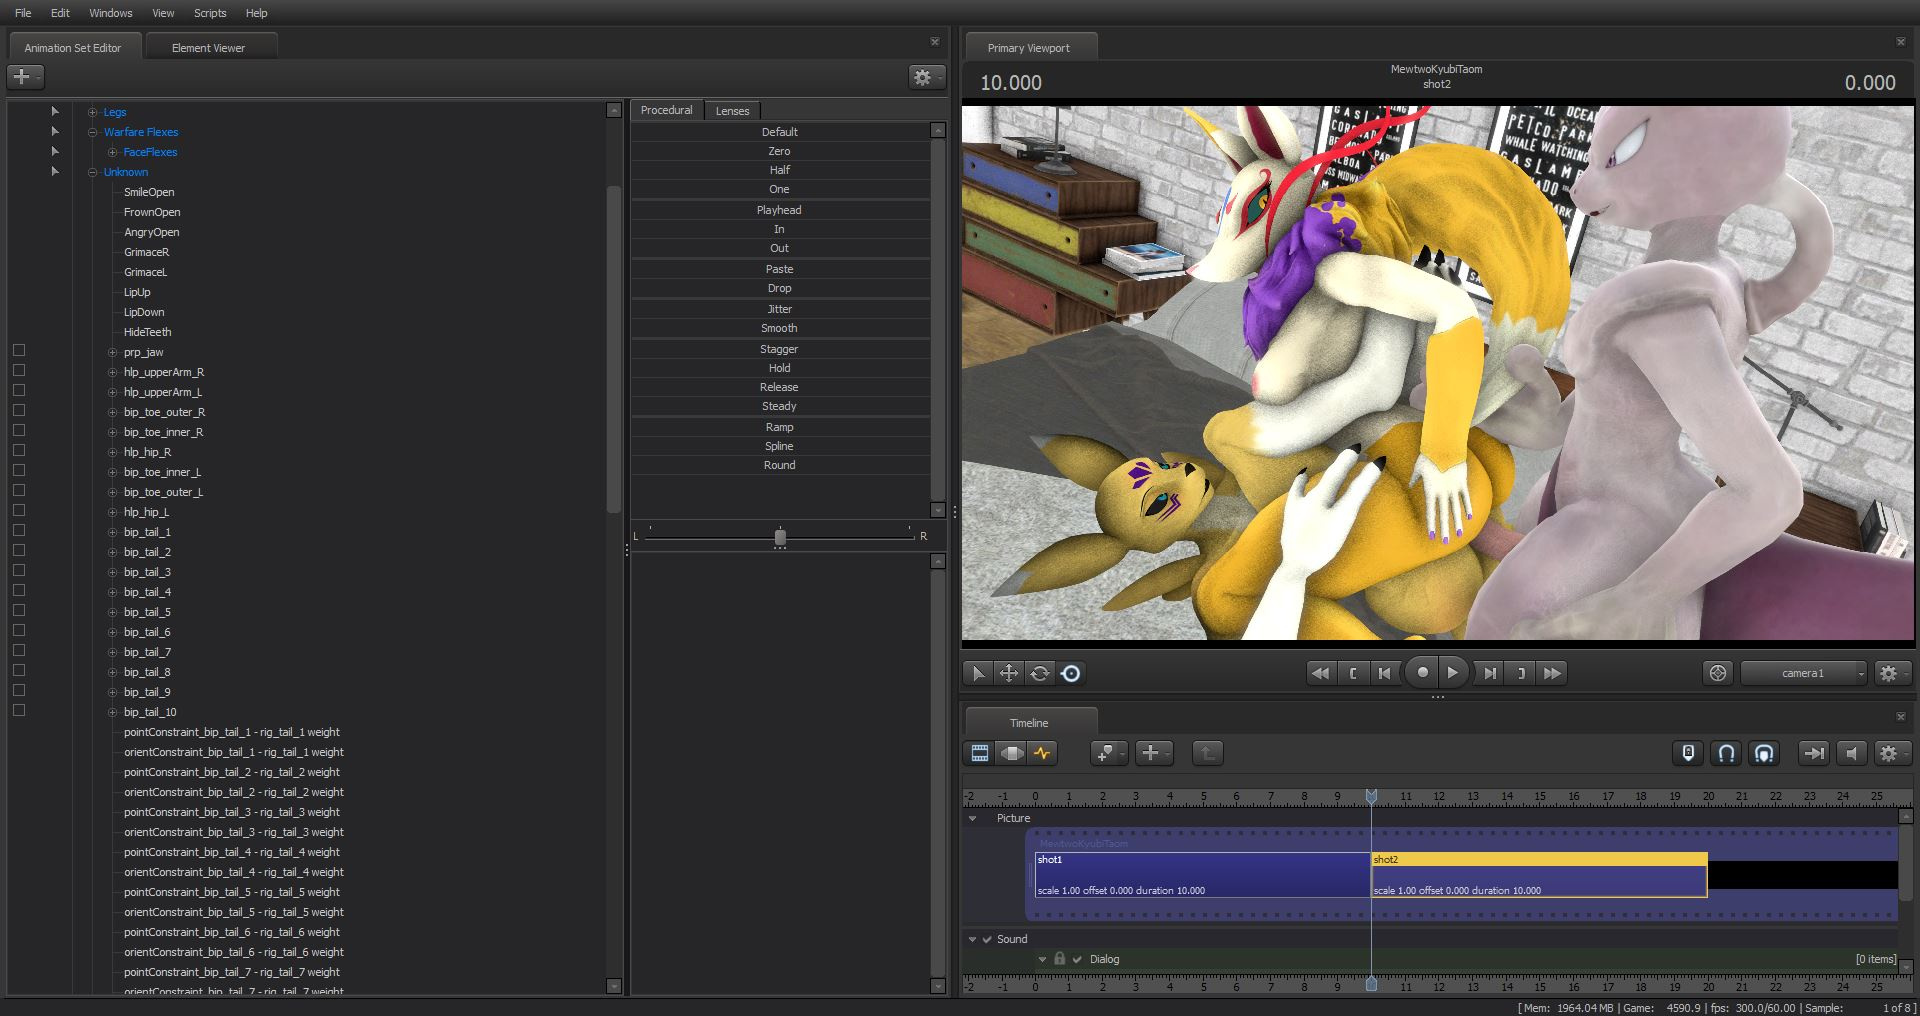Open the Animation Set Editor gear settings
Viewport: 1920px width, 1016px height.
(x=926, y=77)
